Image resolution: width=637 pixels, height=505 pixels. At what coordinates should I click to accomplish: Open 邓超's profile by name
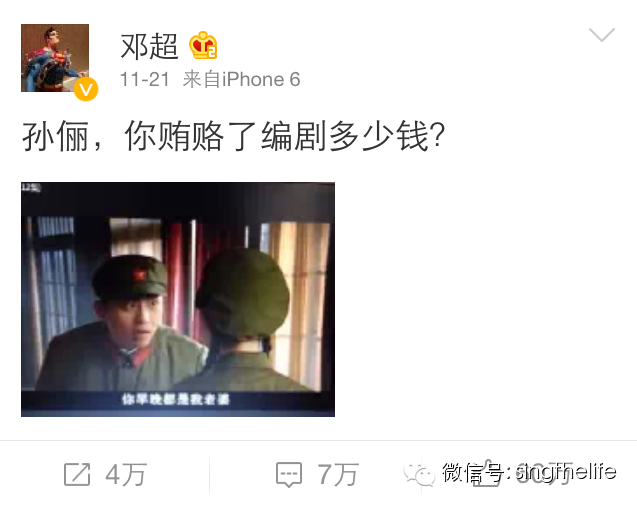(x=149, y=46)
